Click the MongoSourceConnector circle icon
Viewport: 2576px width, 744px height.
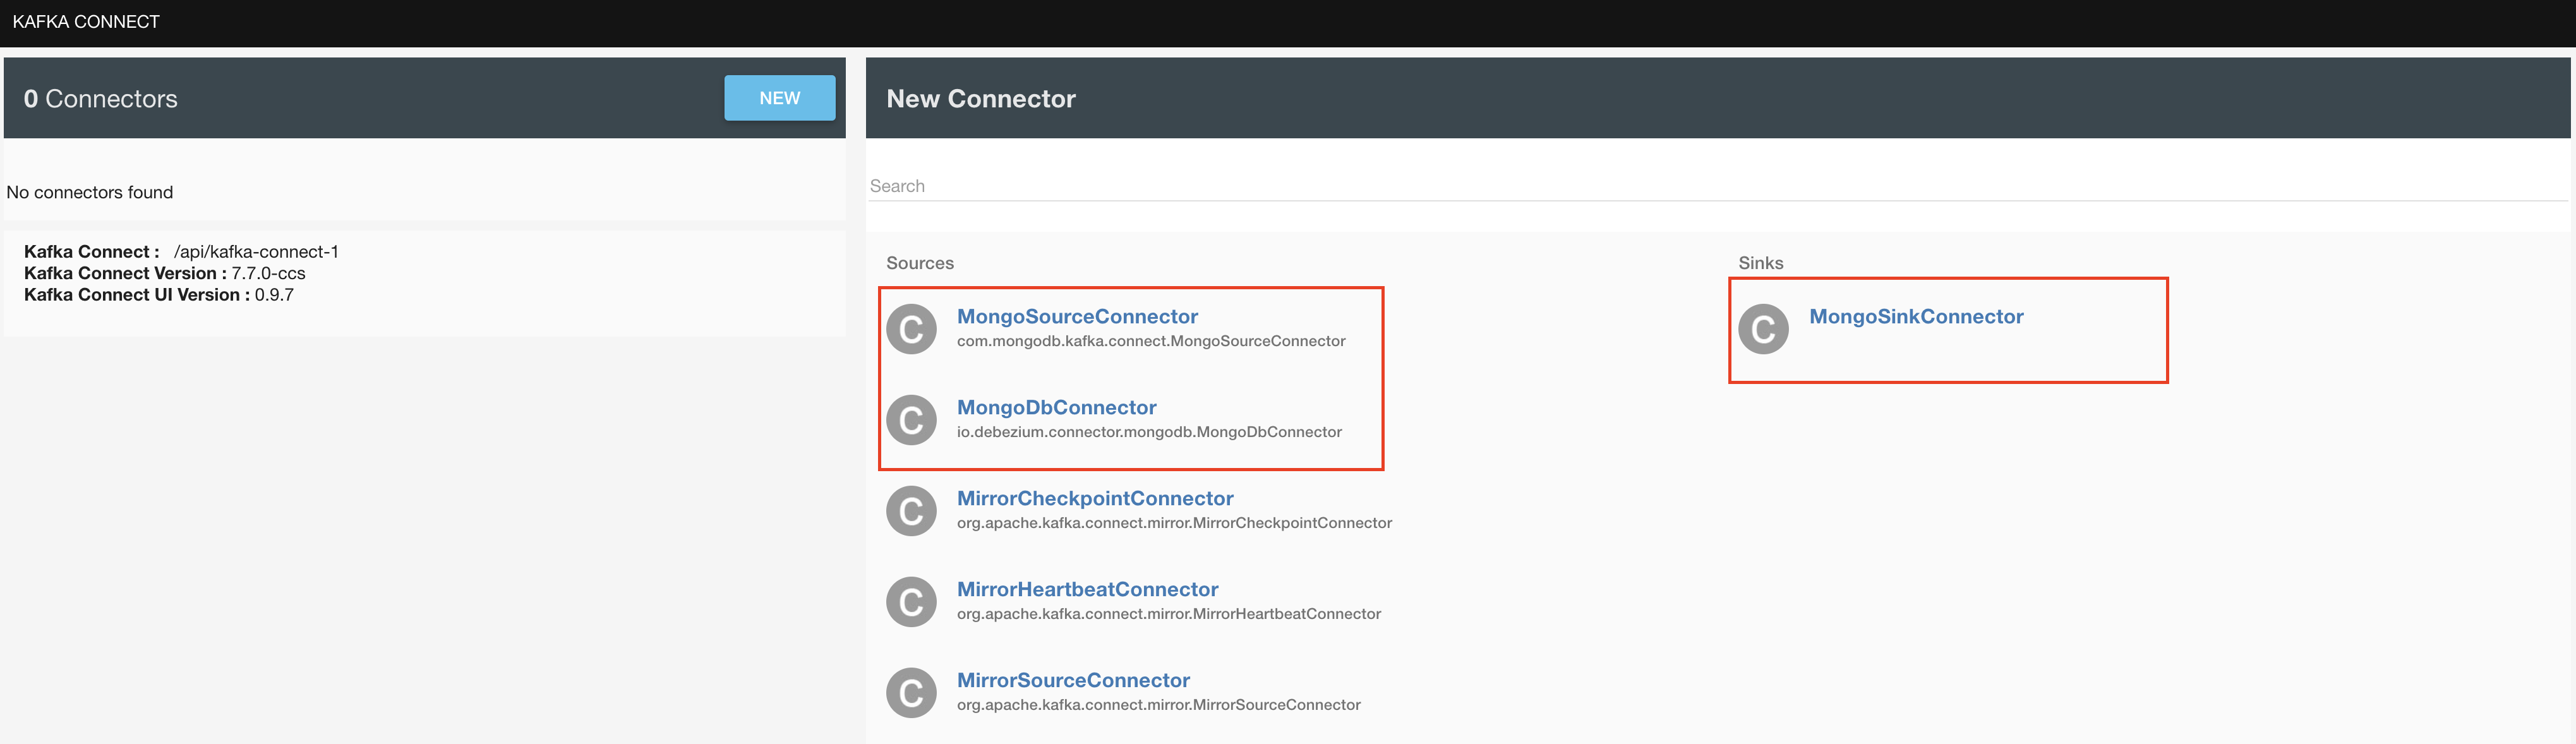[911, 329]
